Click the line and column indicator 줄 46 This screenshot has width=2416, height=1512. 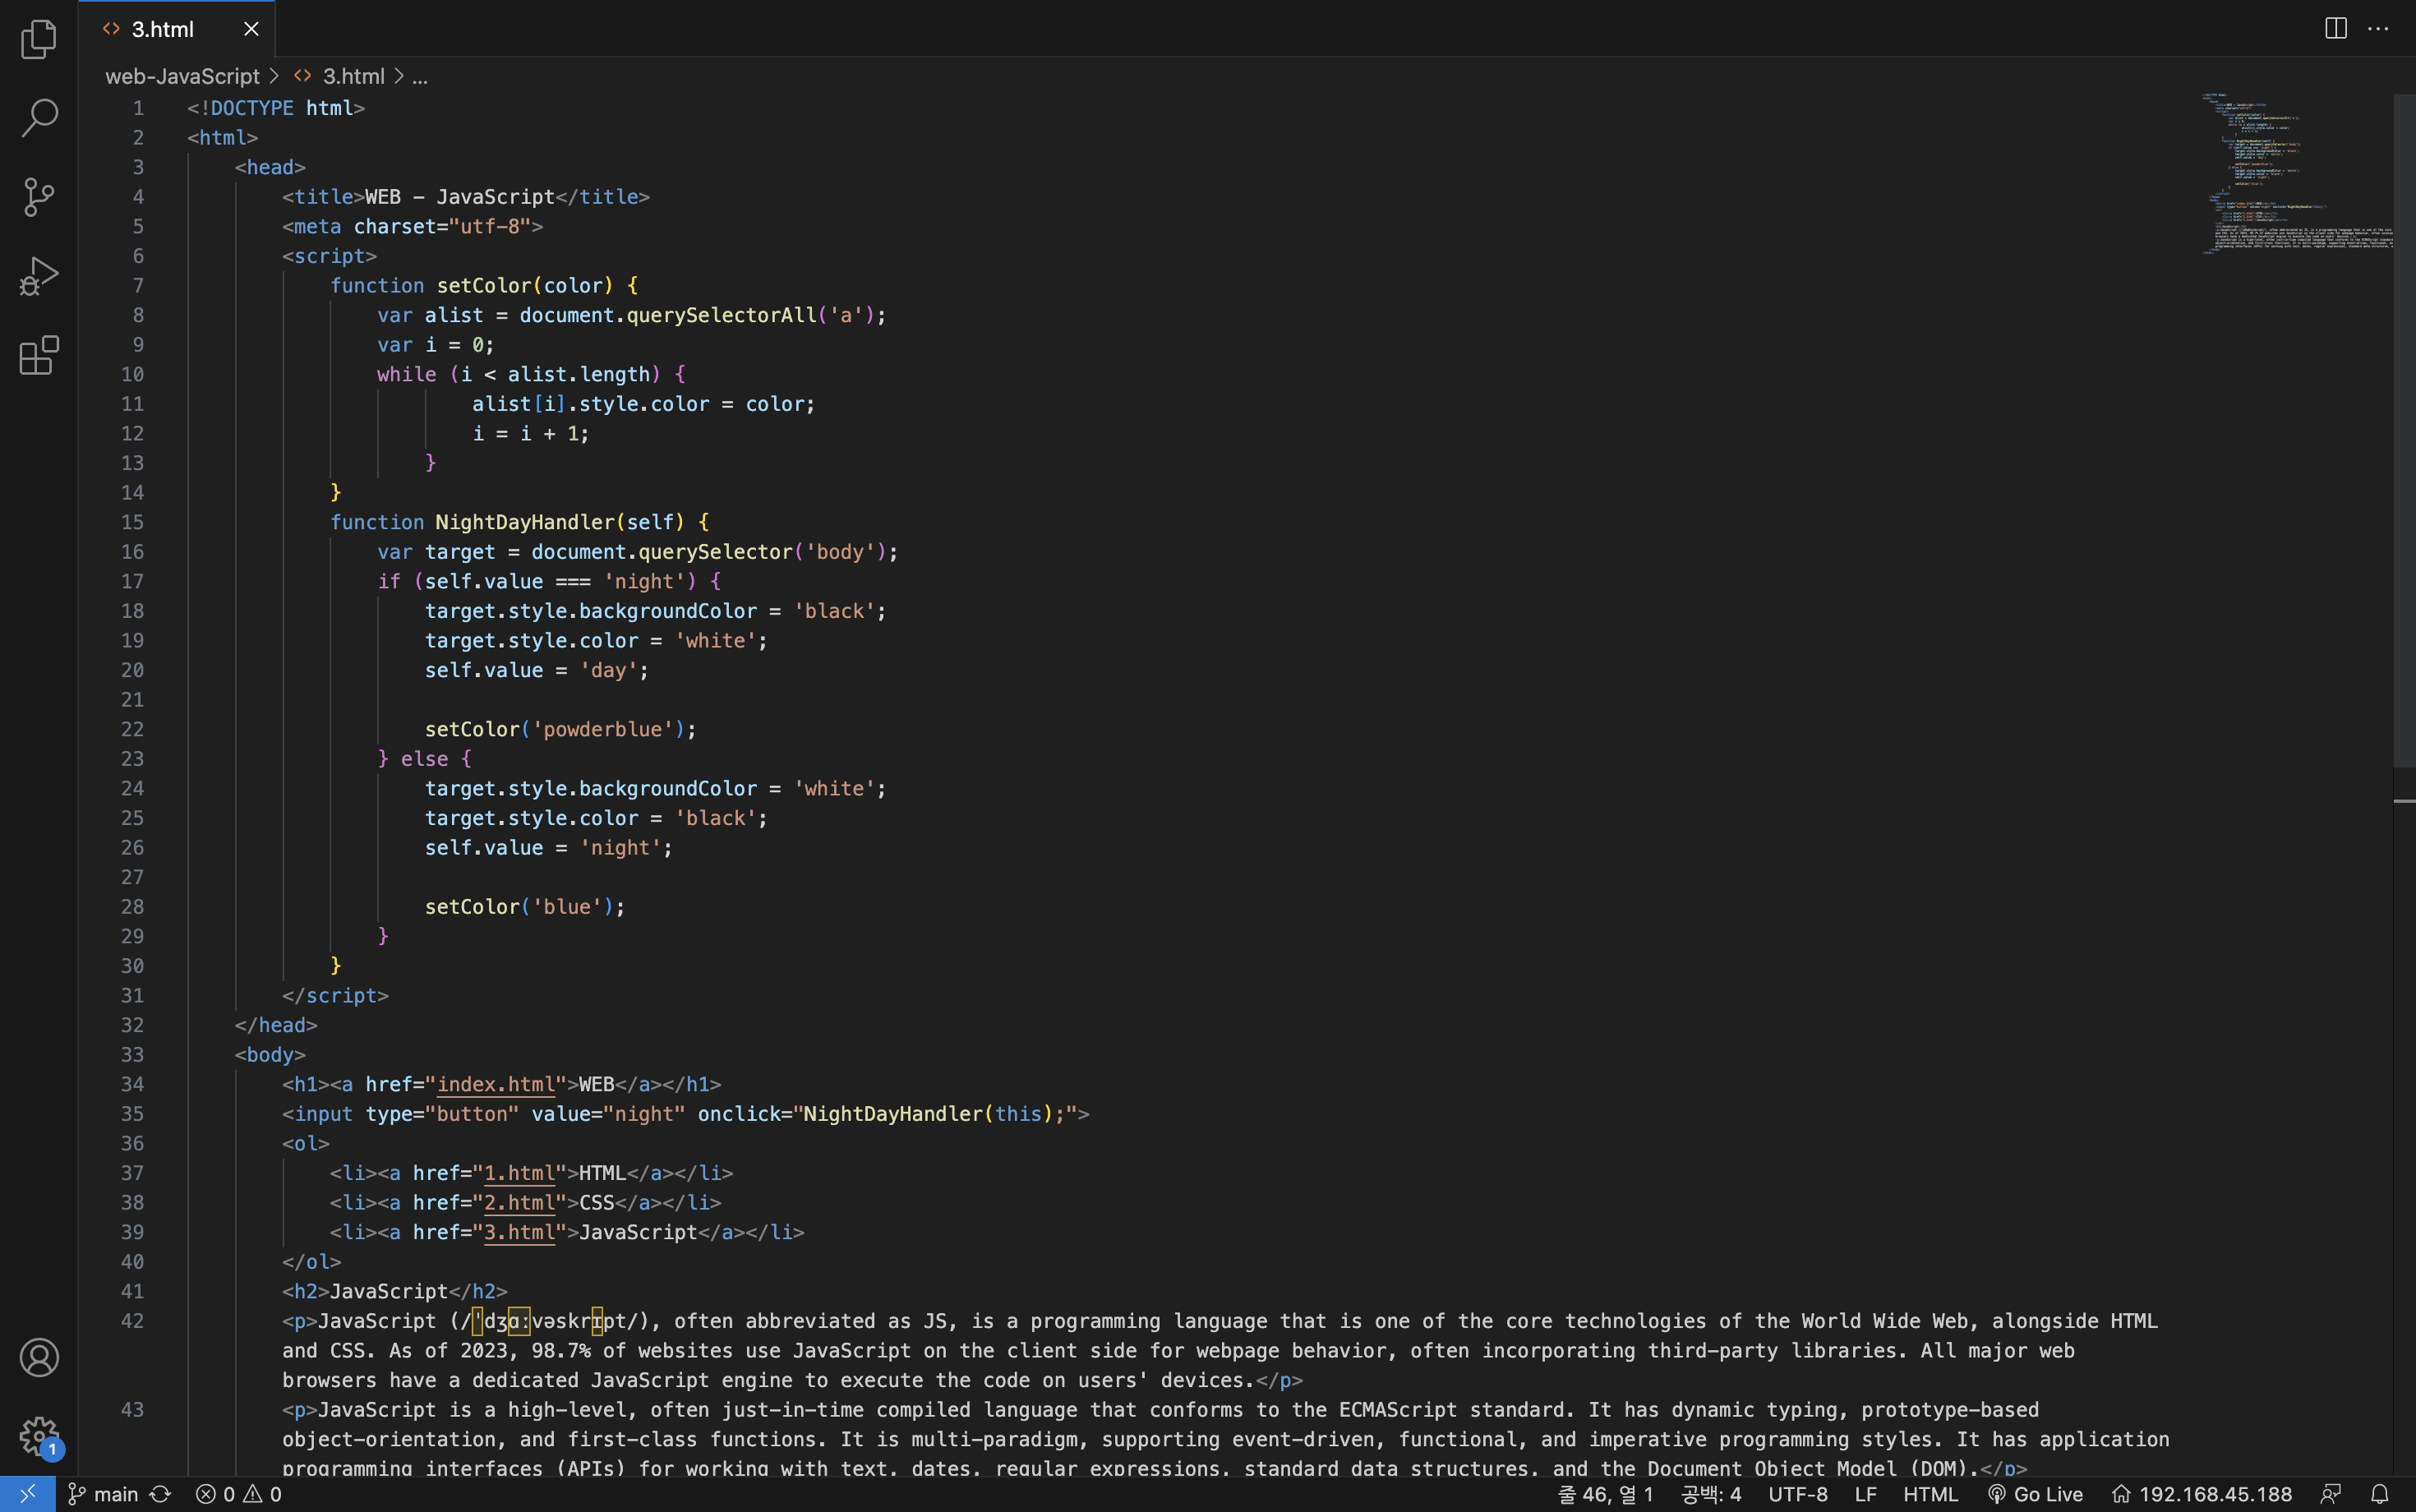(1605, 1493)
